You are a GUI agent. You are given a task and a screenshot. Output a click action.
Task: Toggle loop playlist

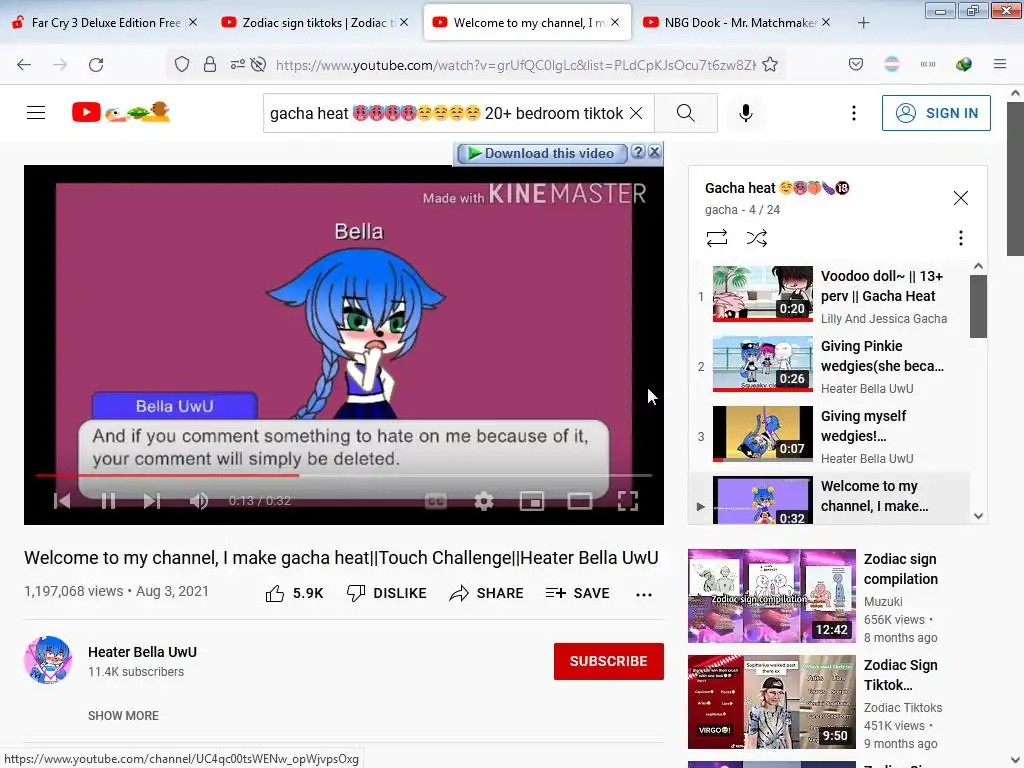716,238
